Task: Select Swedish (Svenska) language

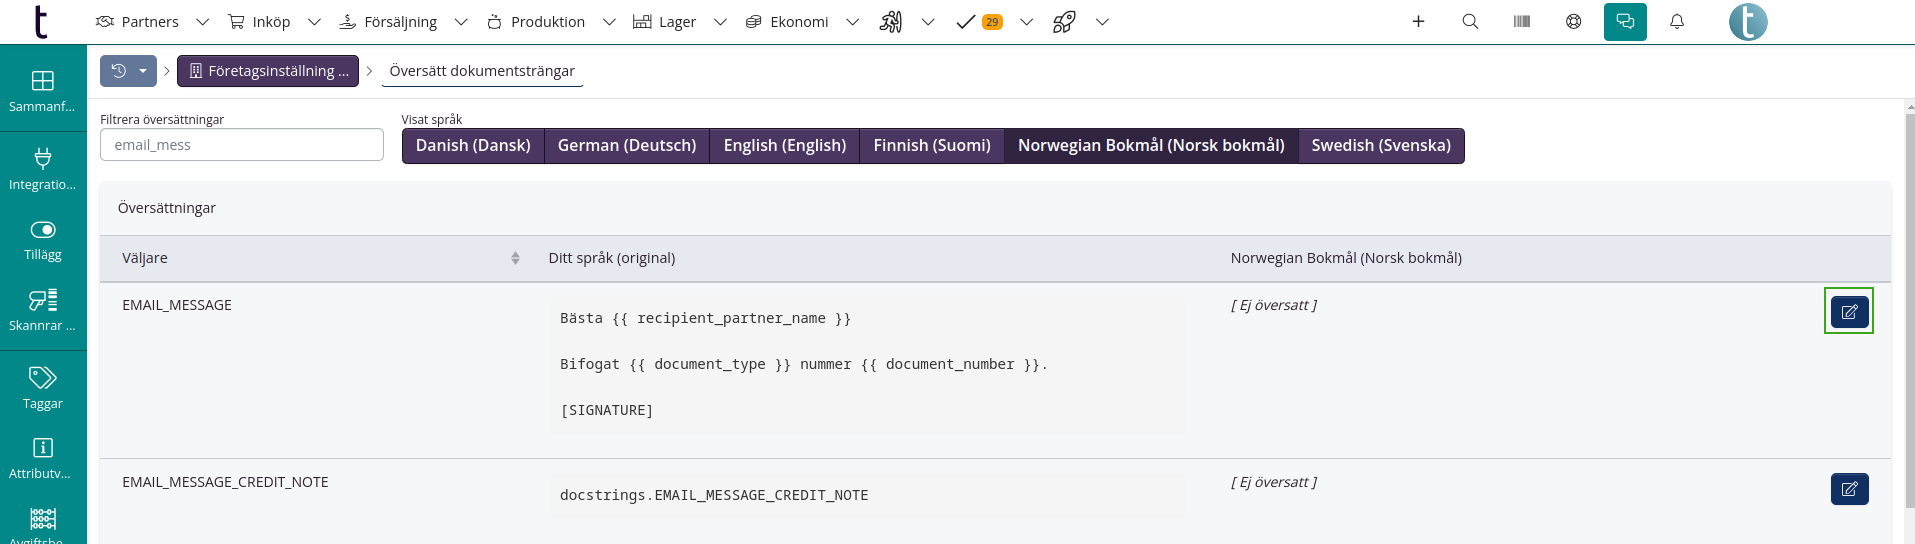Action: [1380, 146]
